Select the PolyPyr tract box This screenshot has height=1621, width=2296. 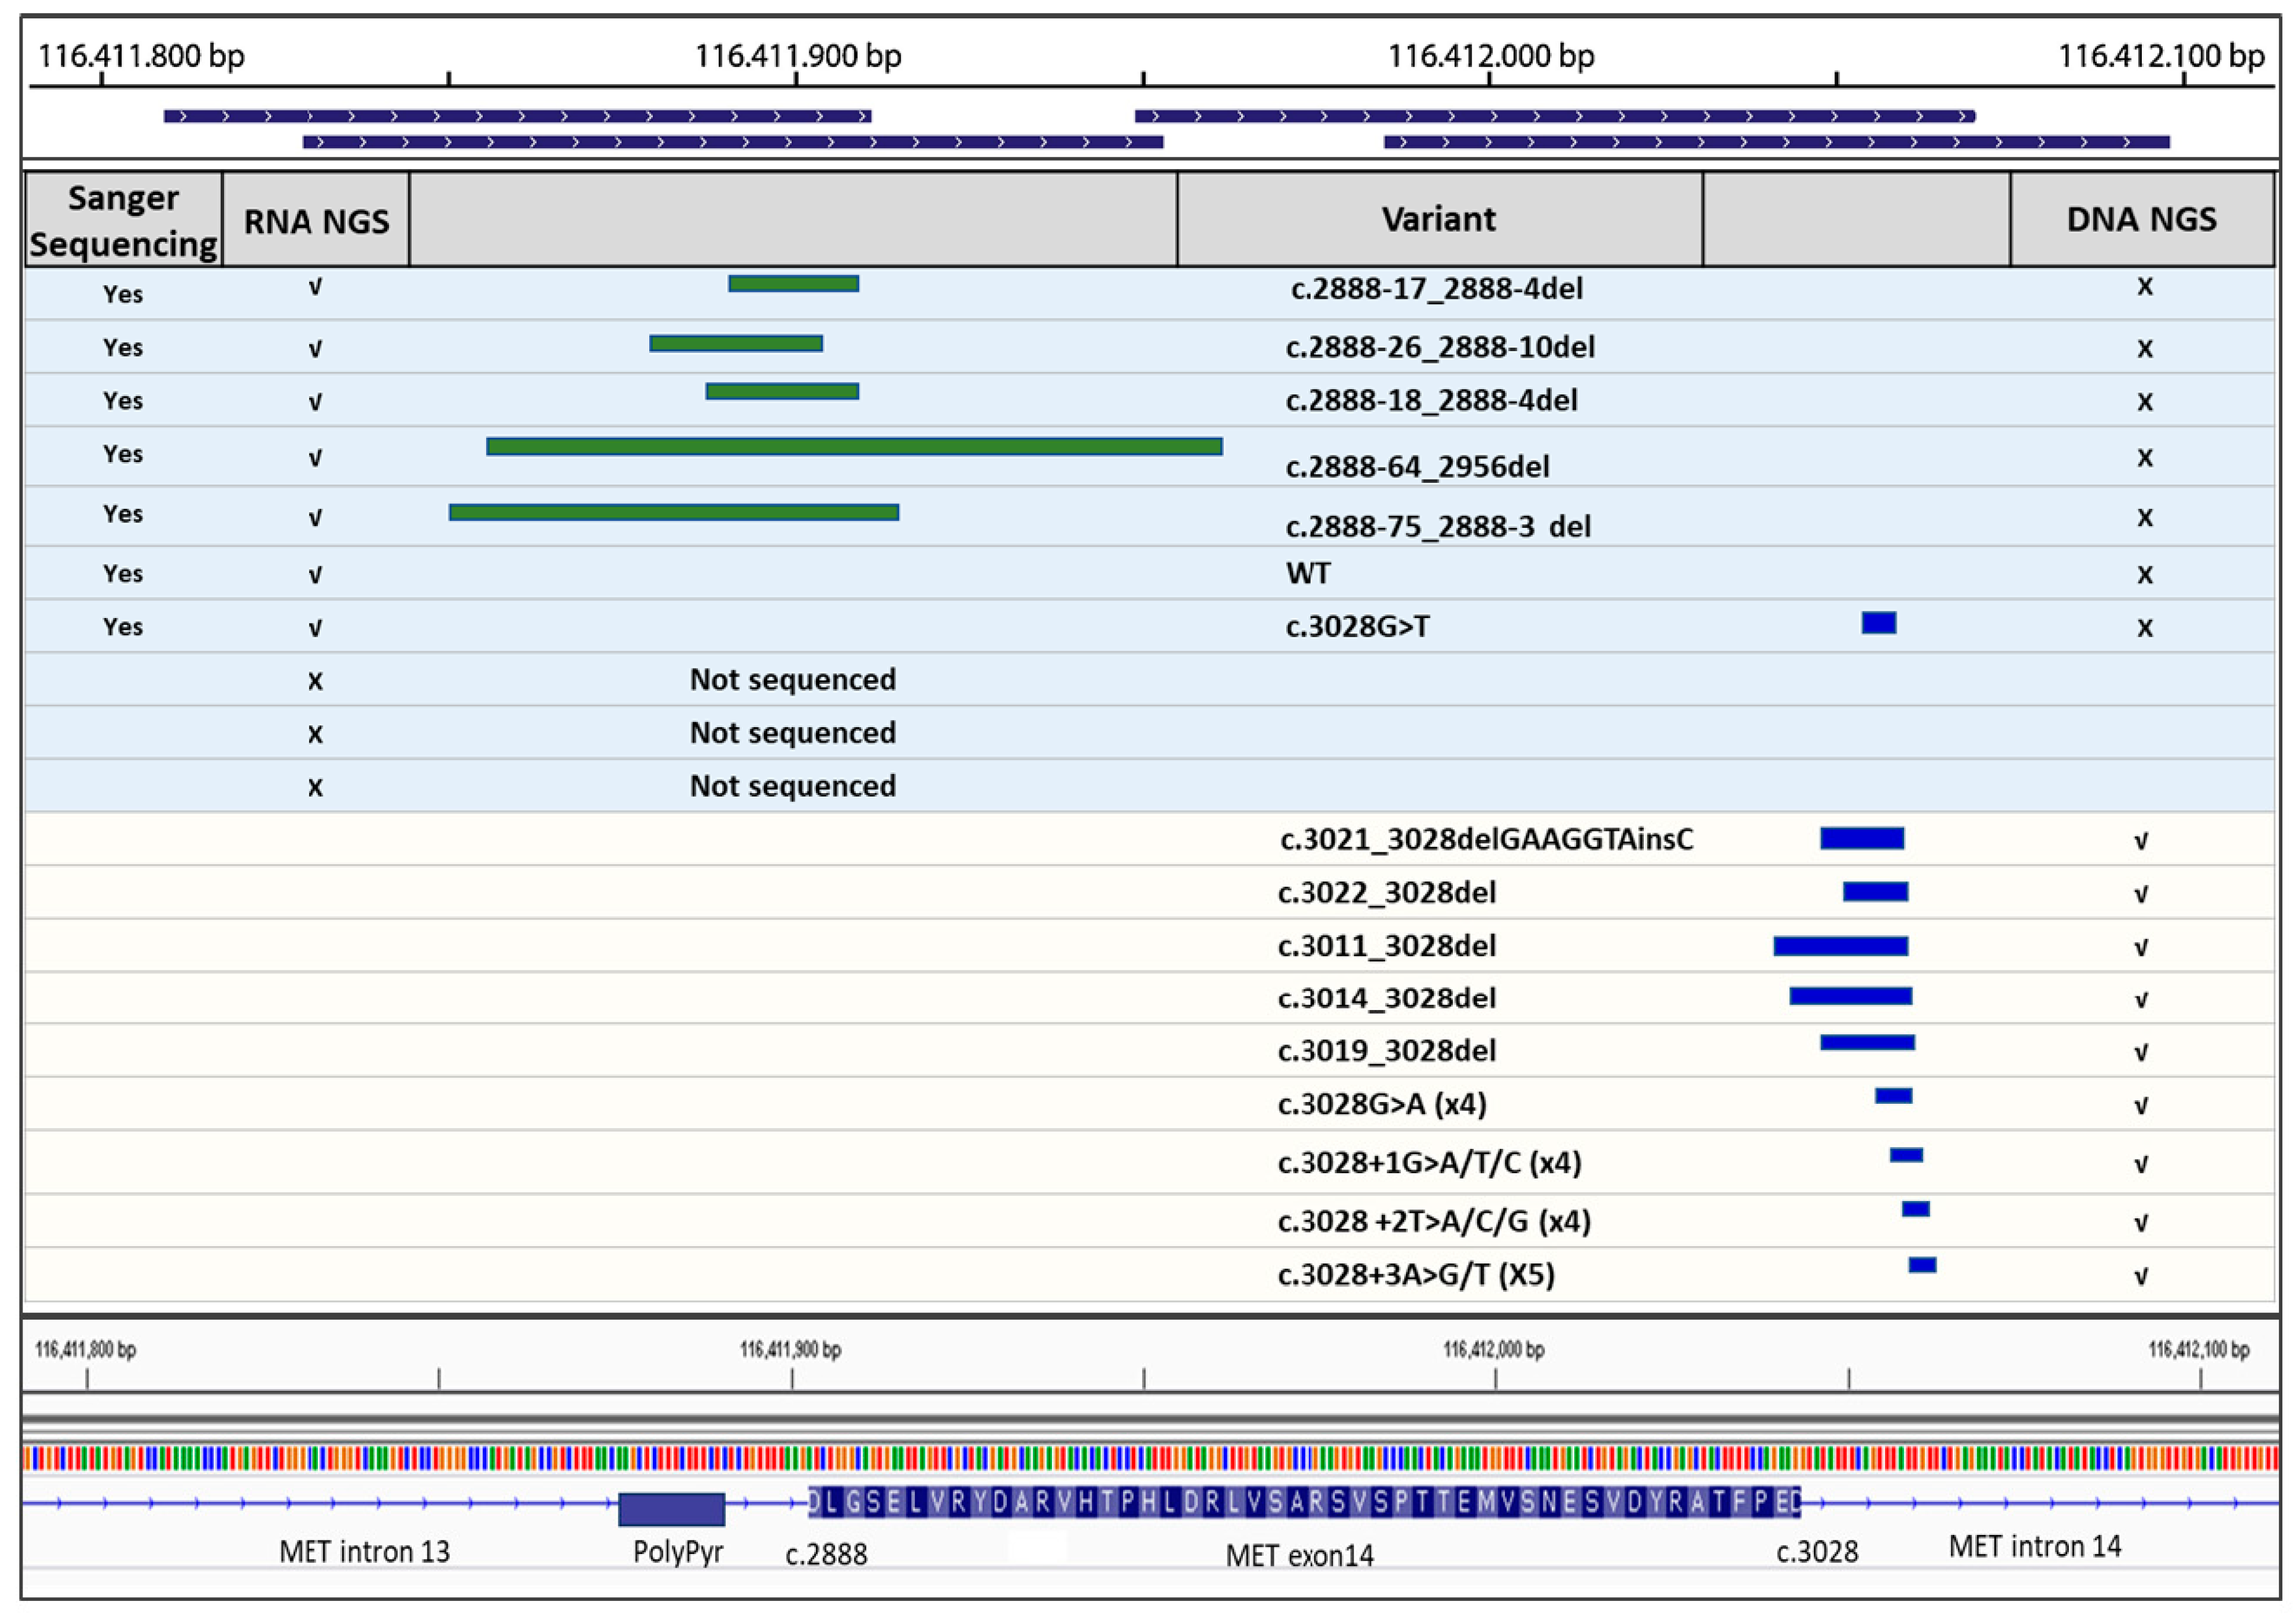(x=671, y=1508)
